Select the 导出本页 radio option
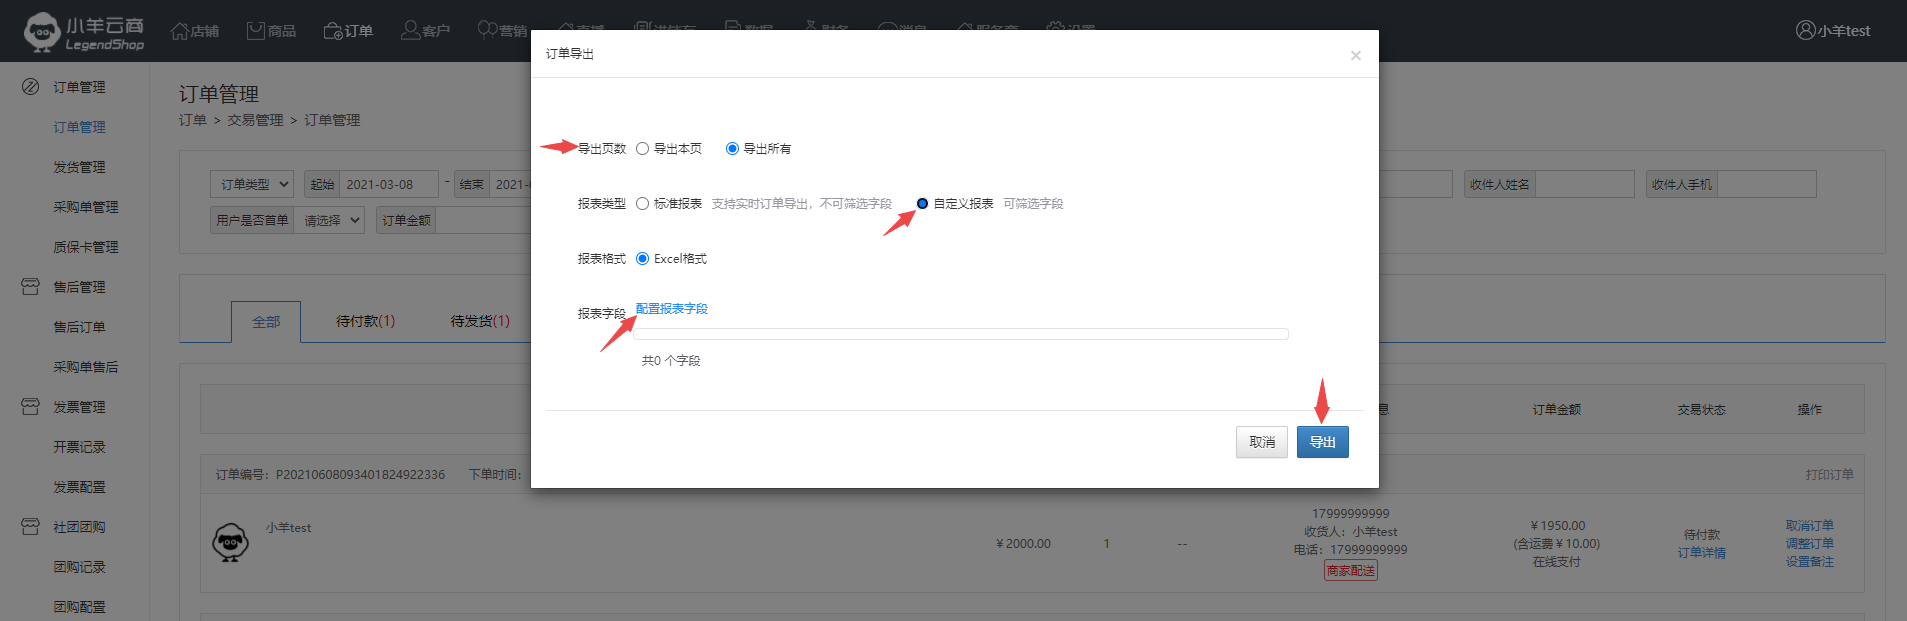Image resolution: width=1907 pixels, height=621 pixels. coord(643,149)
